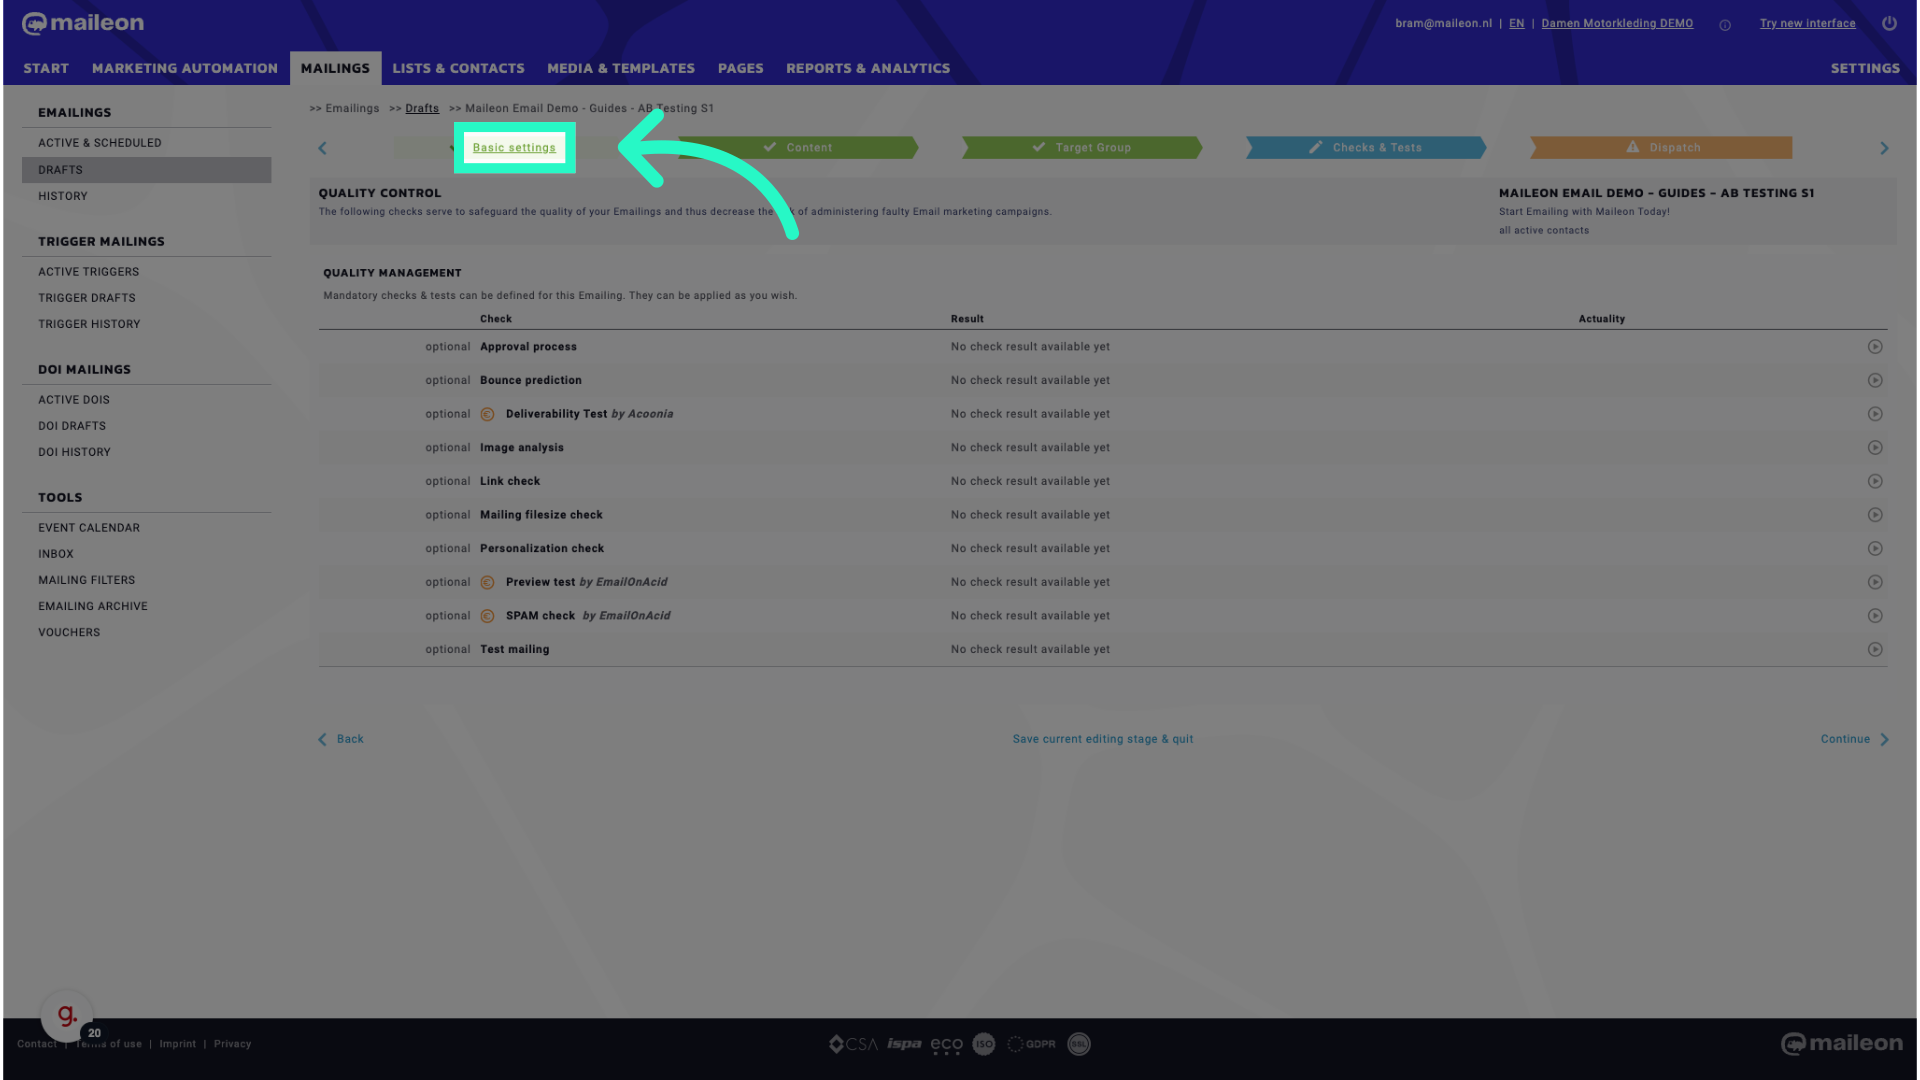
Task: Click the Content step checkmark icon
Action: (x=769, y=146)
